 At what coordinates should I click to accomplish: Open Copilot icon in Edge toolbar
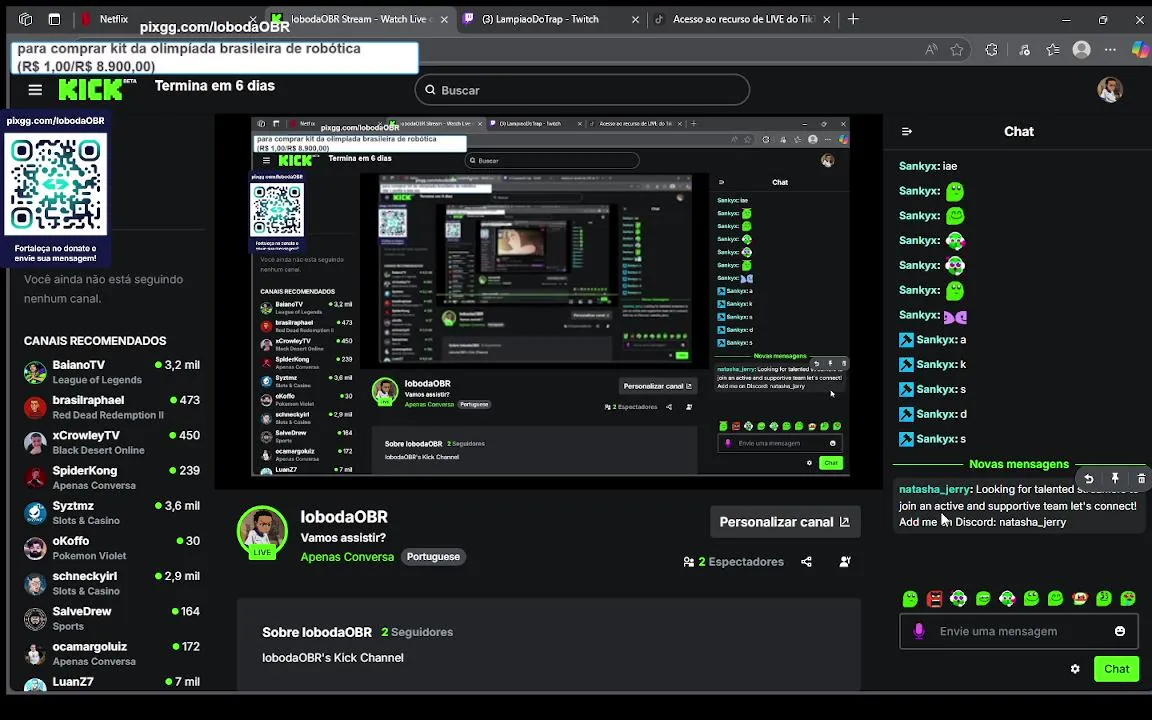[x=1140, y=50]
